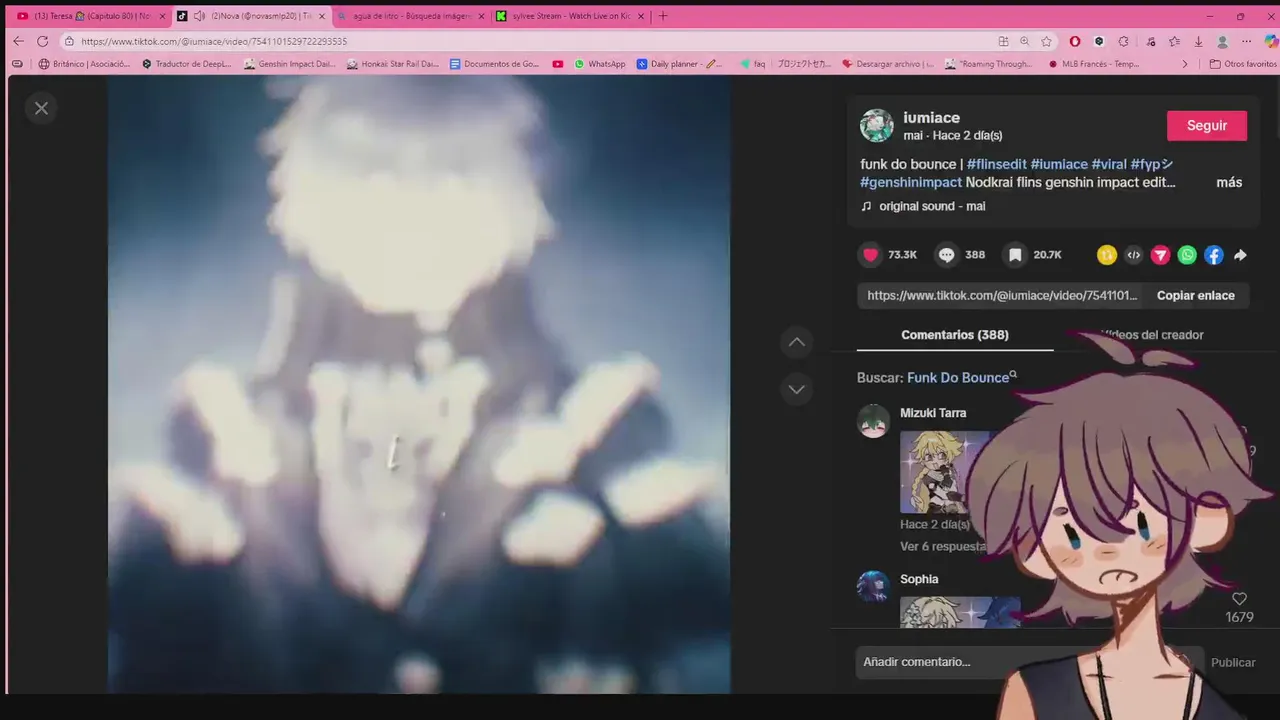Close the TikTok video viewer with X
The image size is (1280, 720).
tap(41, 108)
